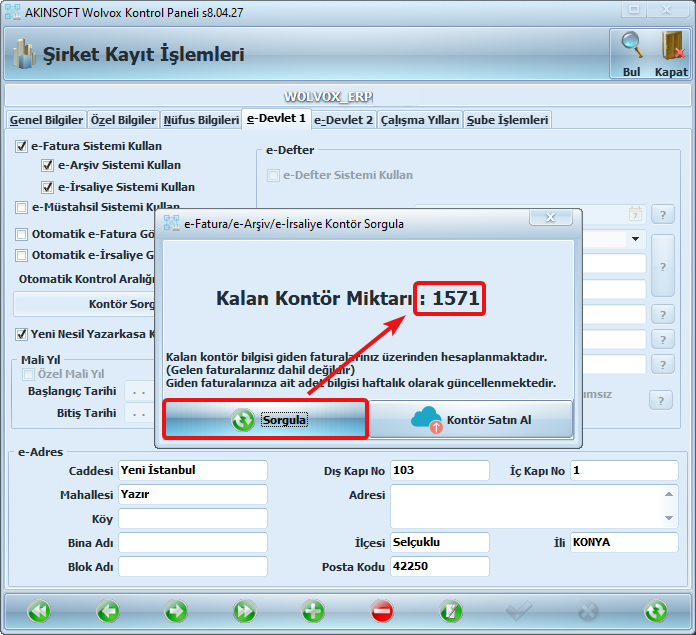Go to next record with right arrow
The image size is (696, 635).
(x=176, y=610)
